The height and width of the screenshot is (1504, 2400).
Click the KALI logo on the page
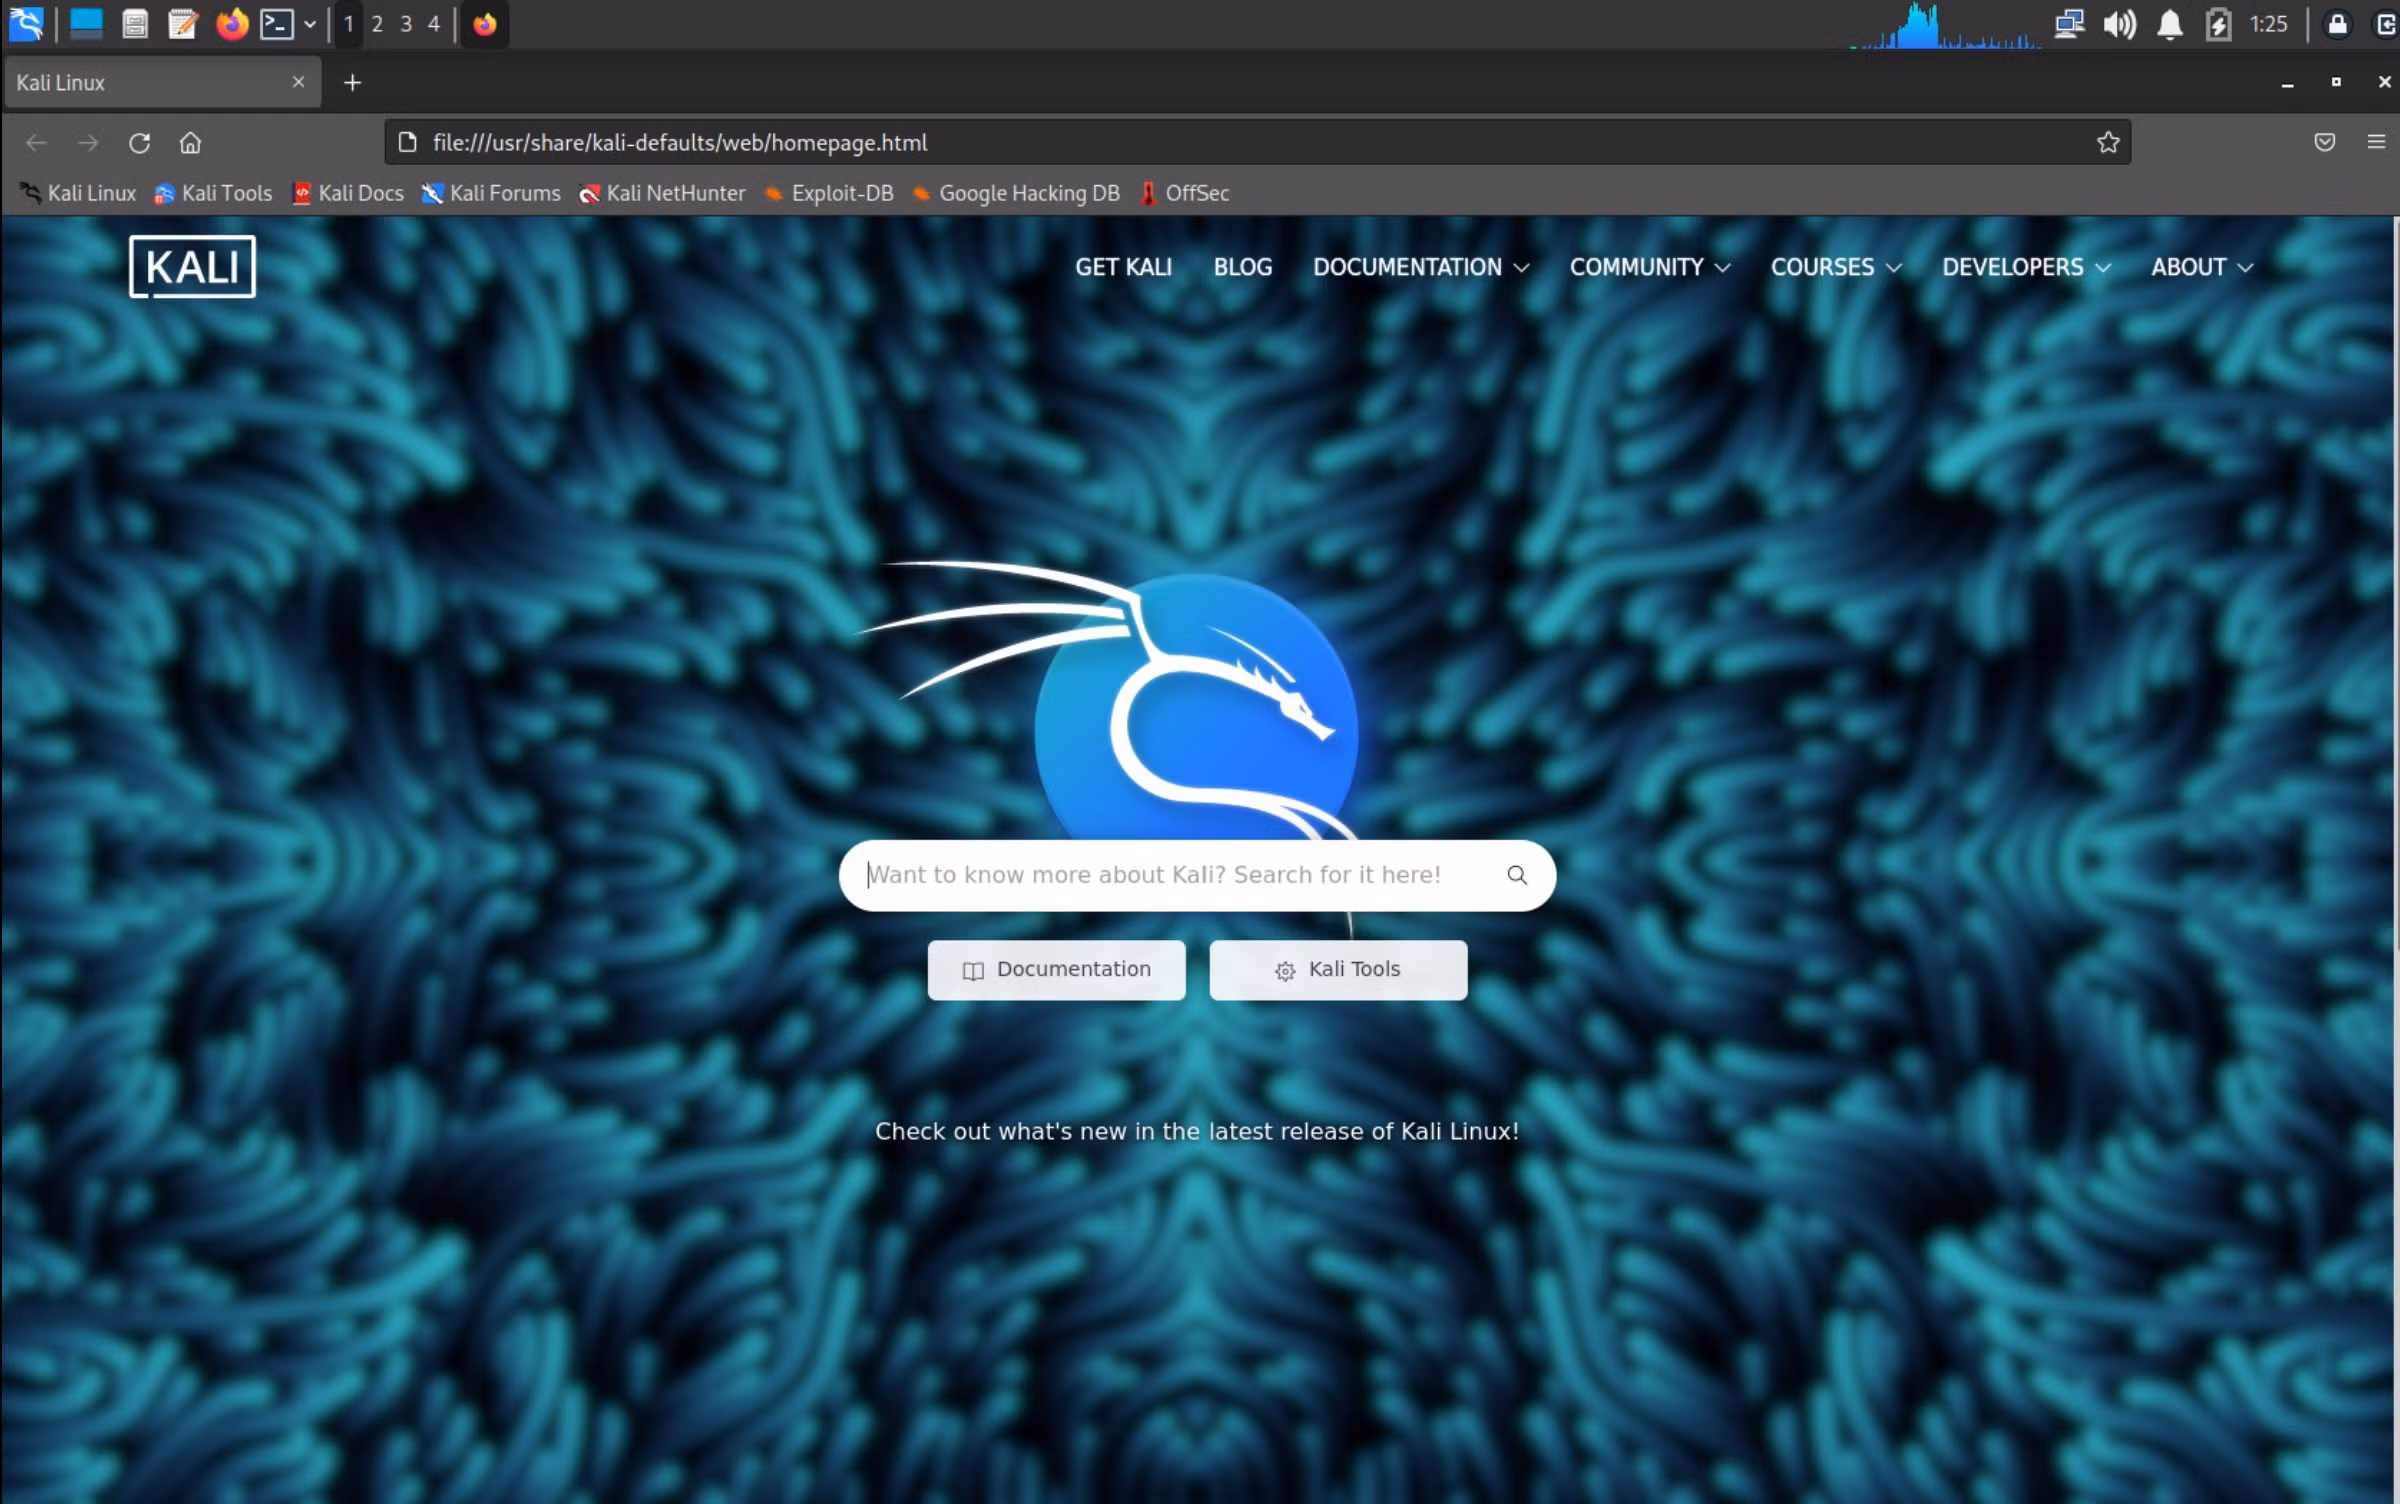click(x=192, y=267)
